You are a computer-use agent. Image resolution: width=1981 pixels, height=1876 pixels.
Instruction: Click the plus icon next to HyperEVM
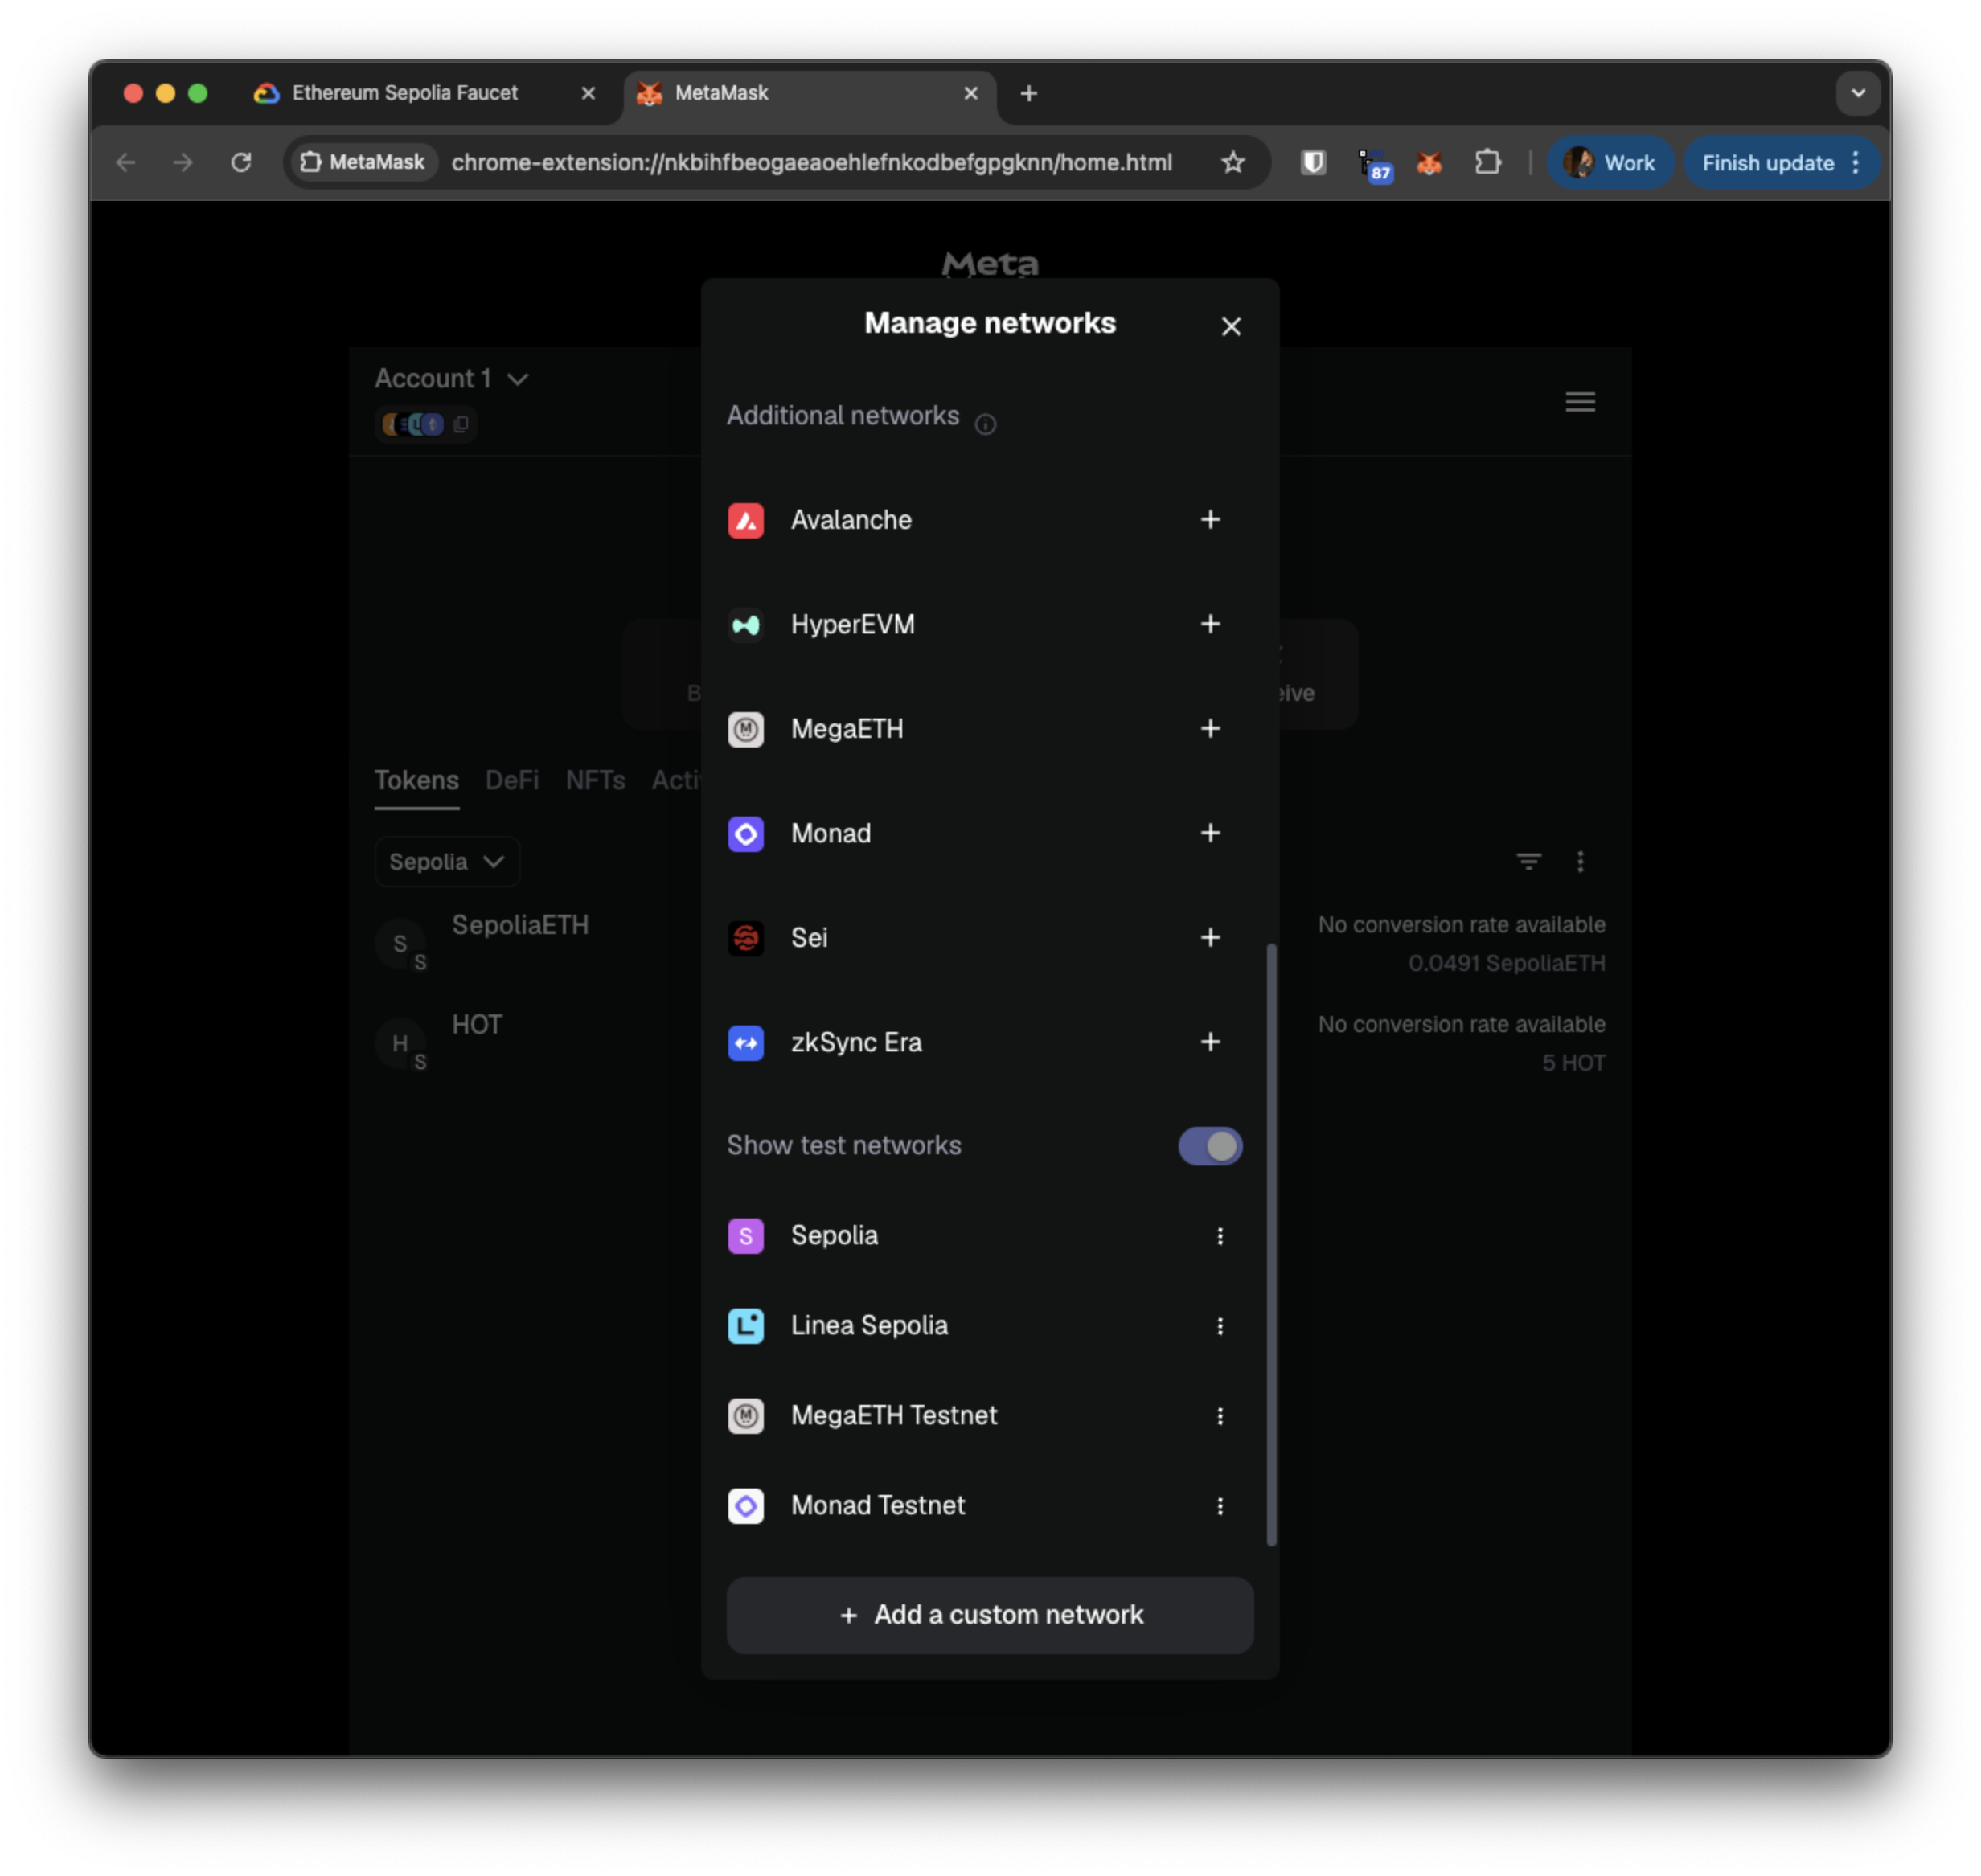(1210, 625)
